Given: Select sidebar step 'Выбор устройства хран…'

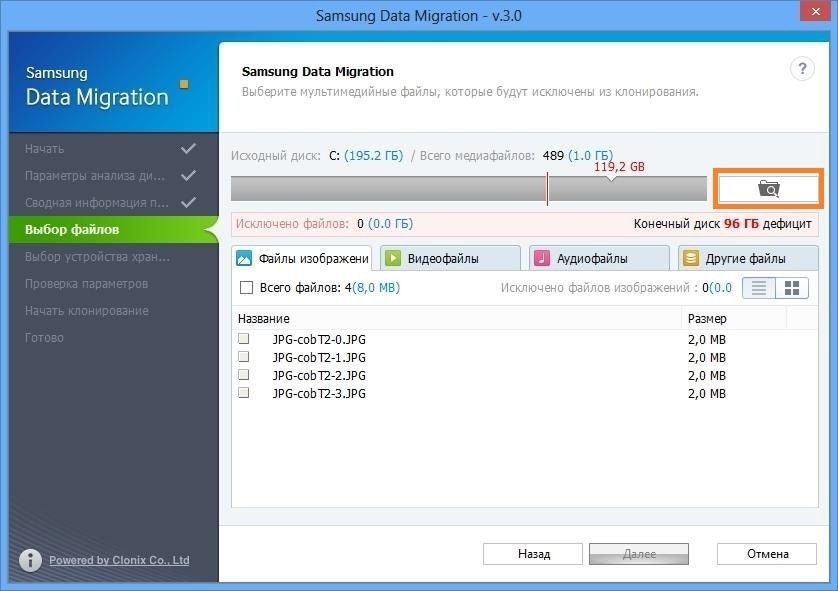Looking at the screenshot, I should coord(97,257).
